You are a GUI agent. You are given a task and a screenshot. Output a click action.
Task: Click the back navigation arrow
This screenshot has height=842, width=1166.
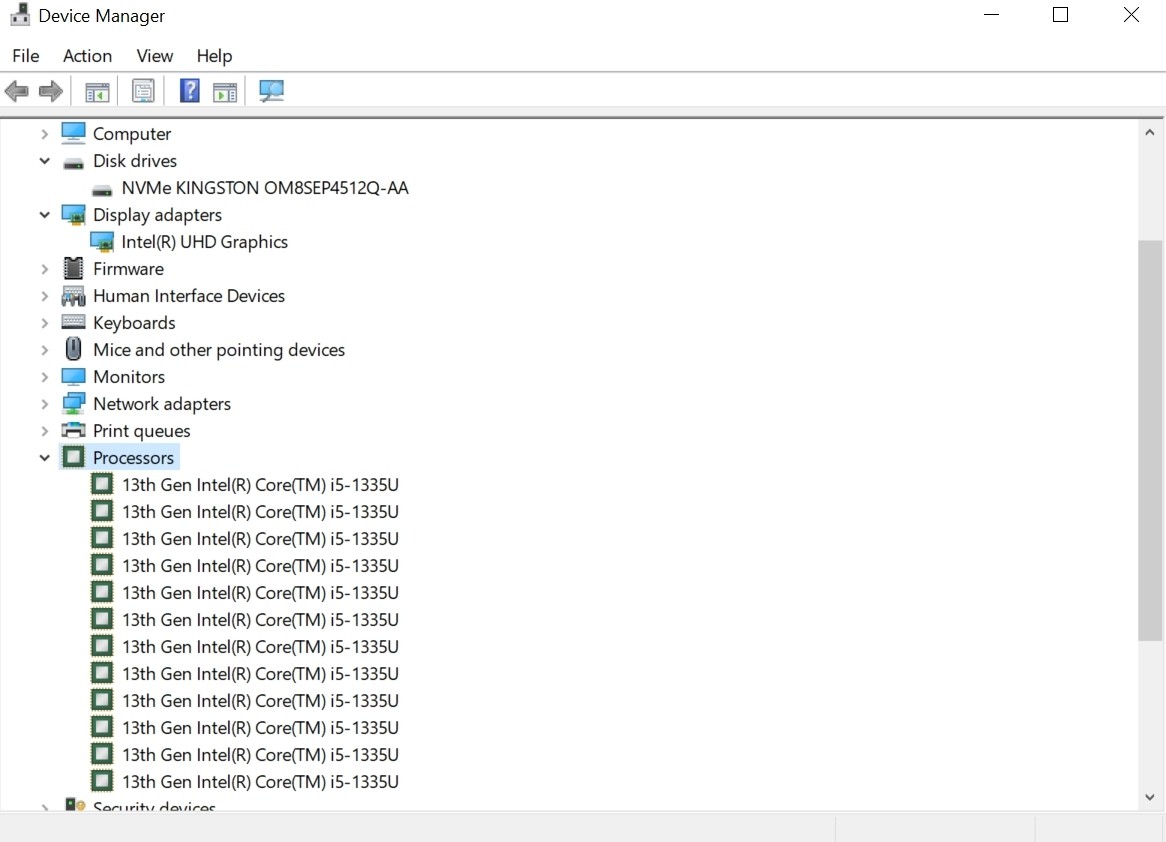click(16, 90)
